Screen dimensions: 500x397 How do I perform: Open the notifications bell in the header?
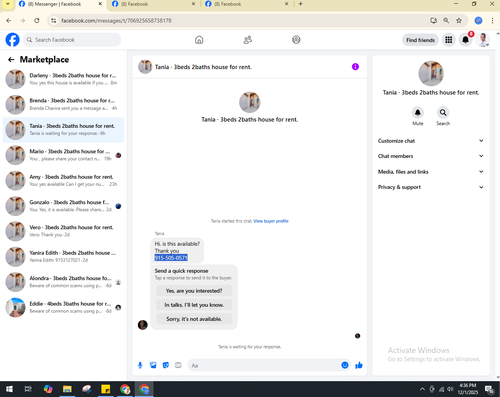pyautogui.click(x=466, y=40)
